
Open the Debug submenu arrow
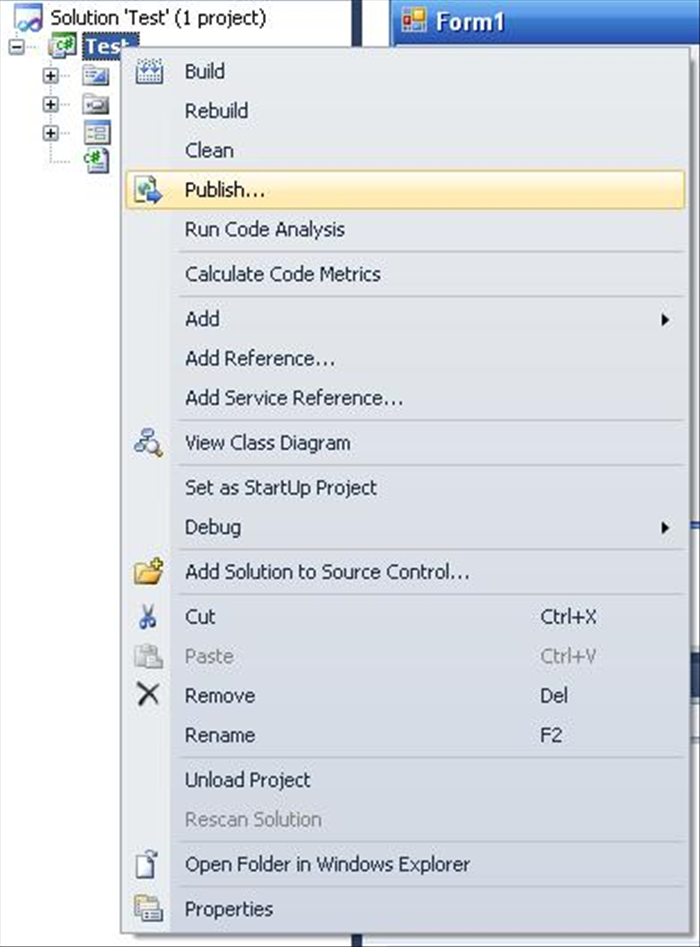coord(665,528)
